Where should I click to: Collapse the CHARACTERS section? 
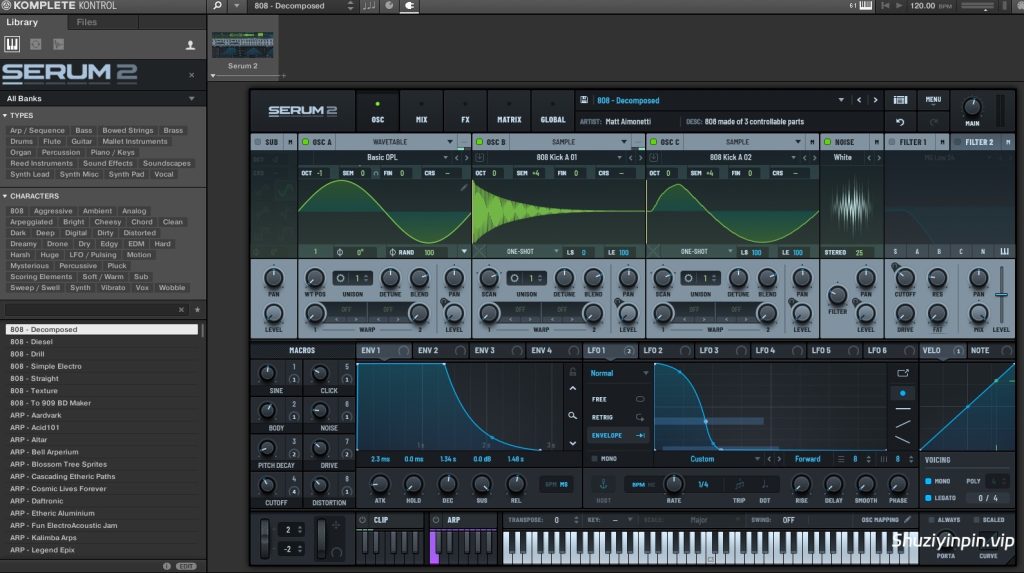click(x=5, y=196)
